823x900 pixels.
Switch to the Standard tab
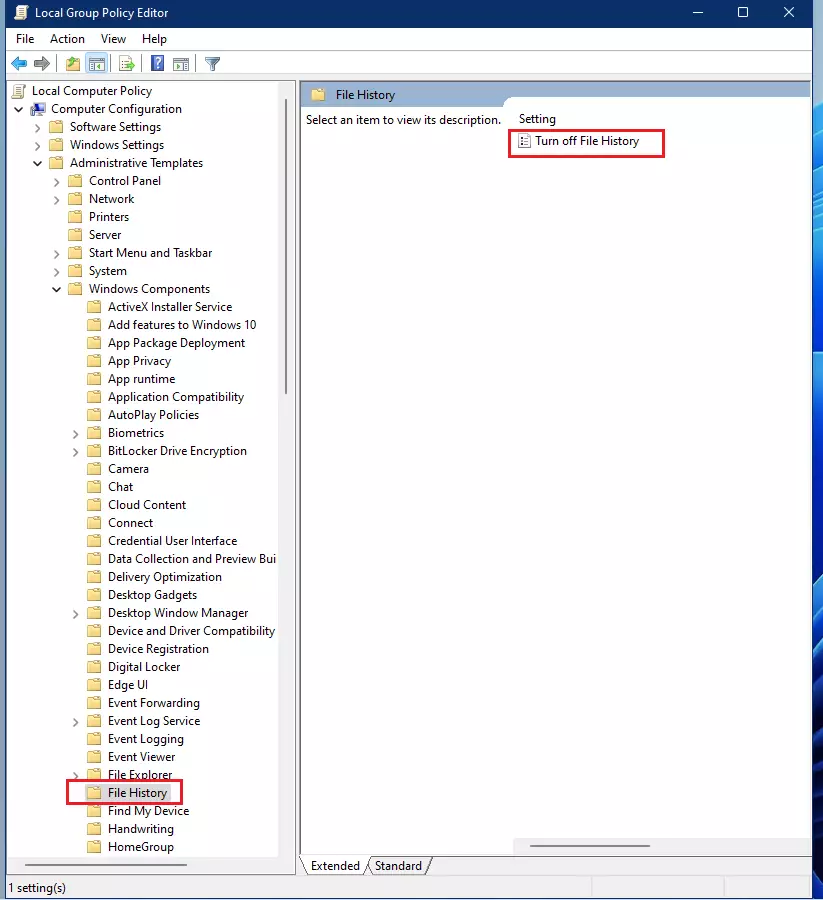(x=396, y=866)
